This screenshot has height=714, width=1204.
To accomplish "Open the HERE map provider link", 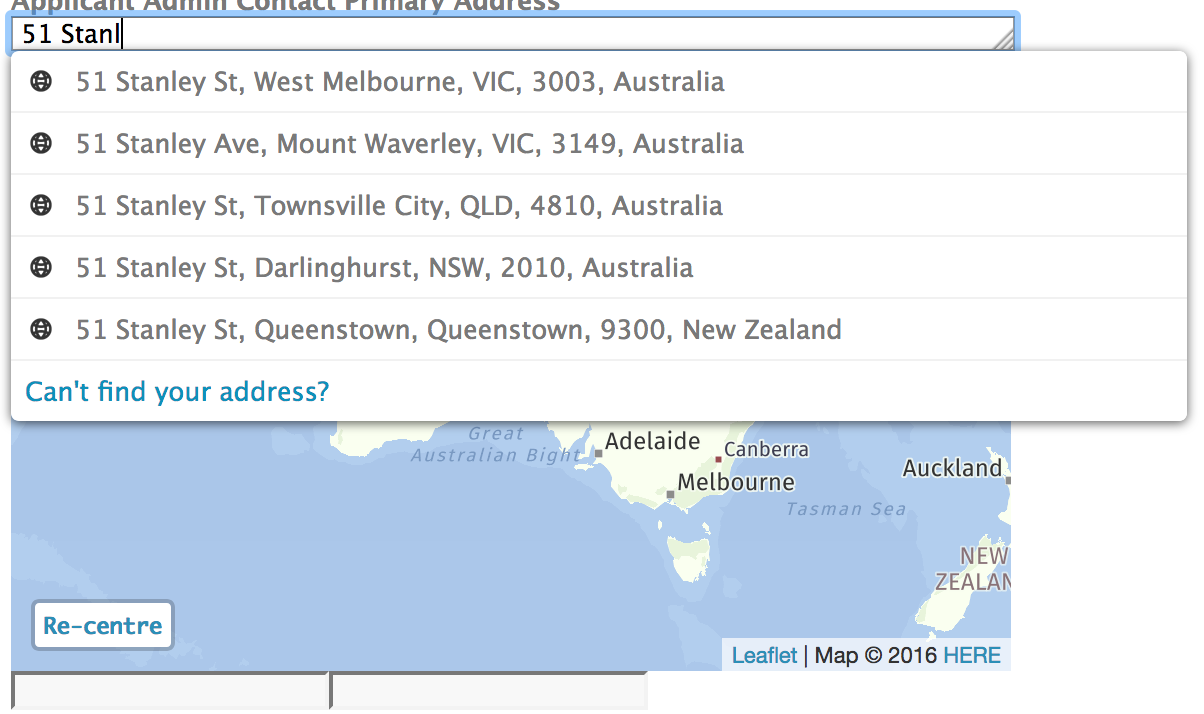I will (x=971, y=656).
